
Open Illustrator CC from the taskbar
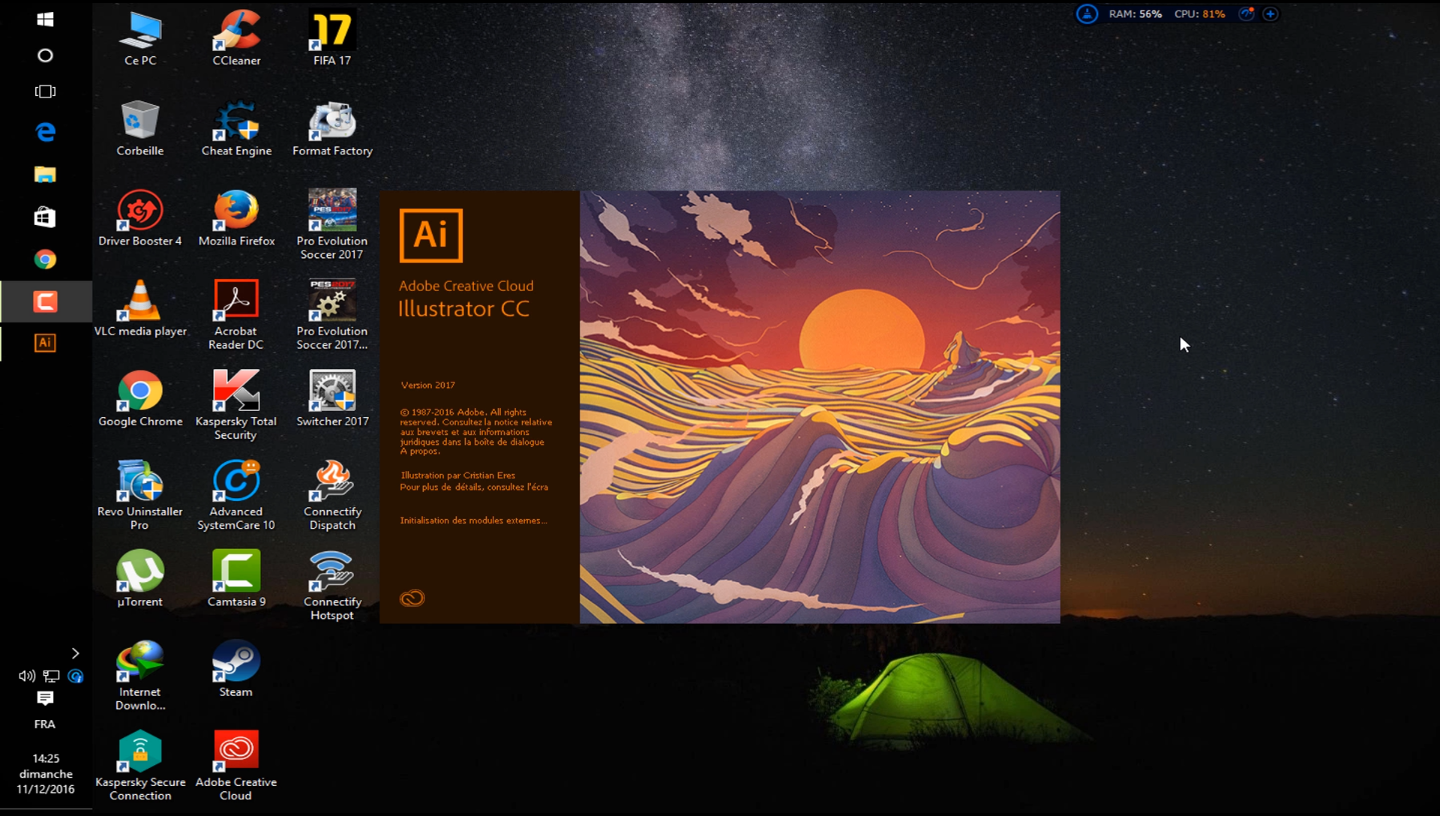45,343
